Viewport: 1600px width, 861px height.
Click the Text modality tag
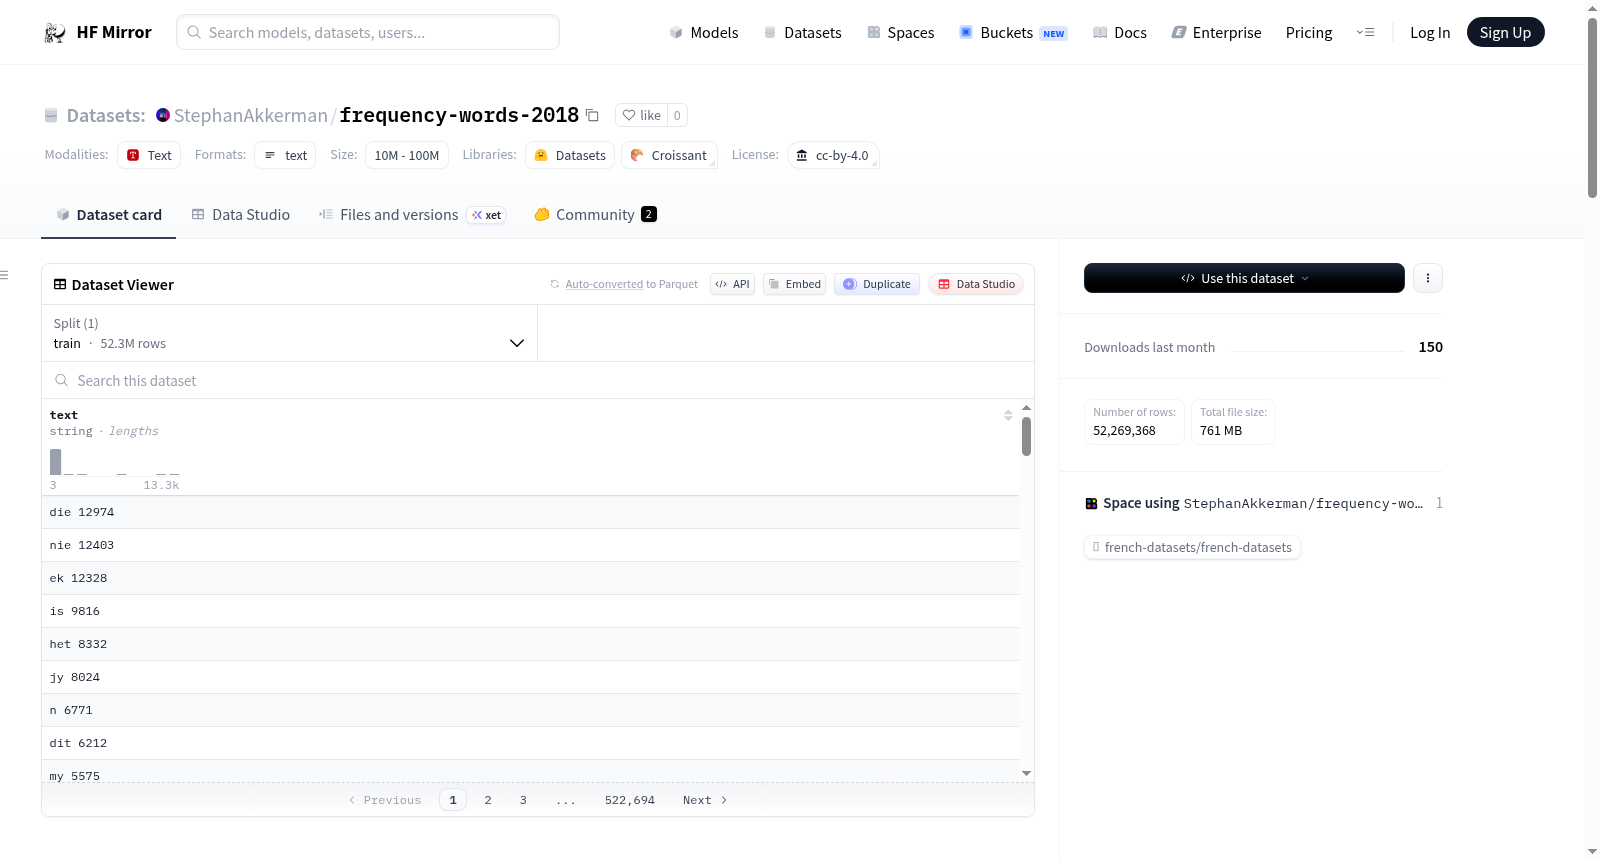[149, 155]
